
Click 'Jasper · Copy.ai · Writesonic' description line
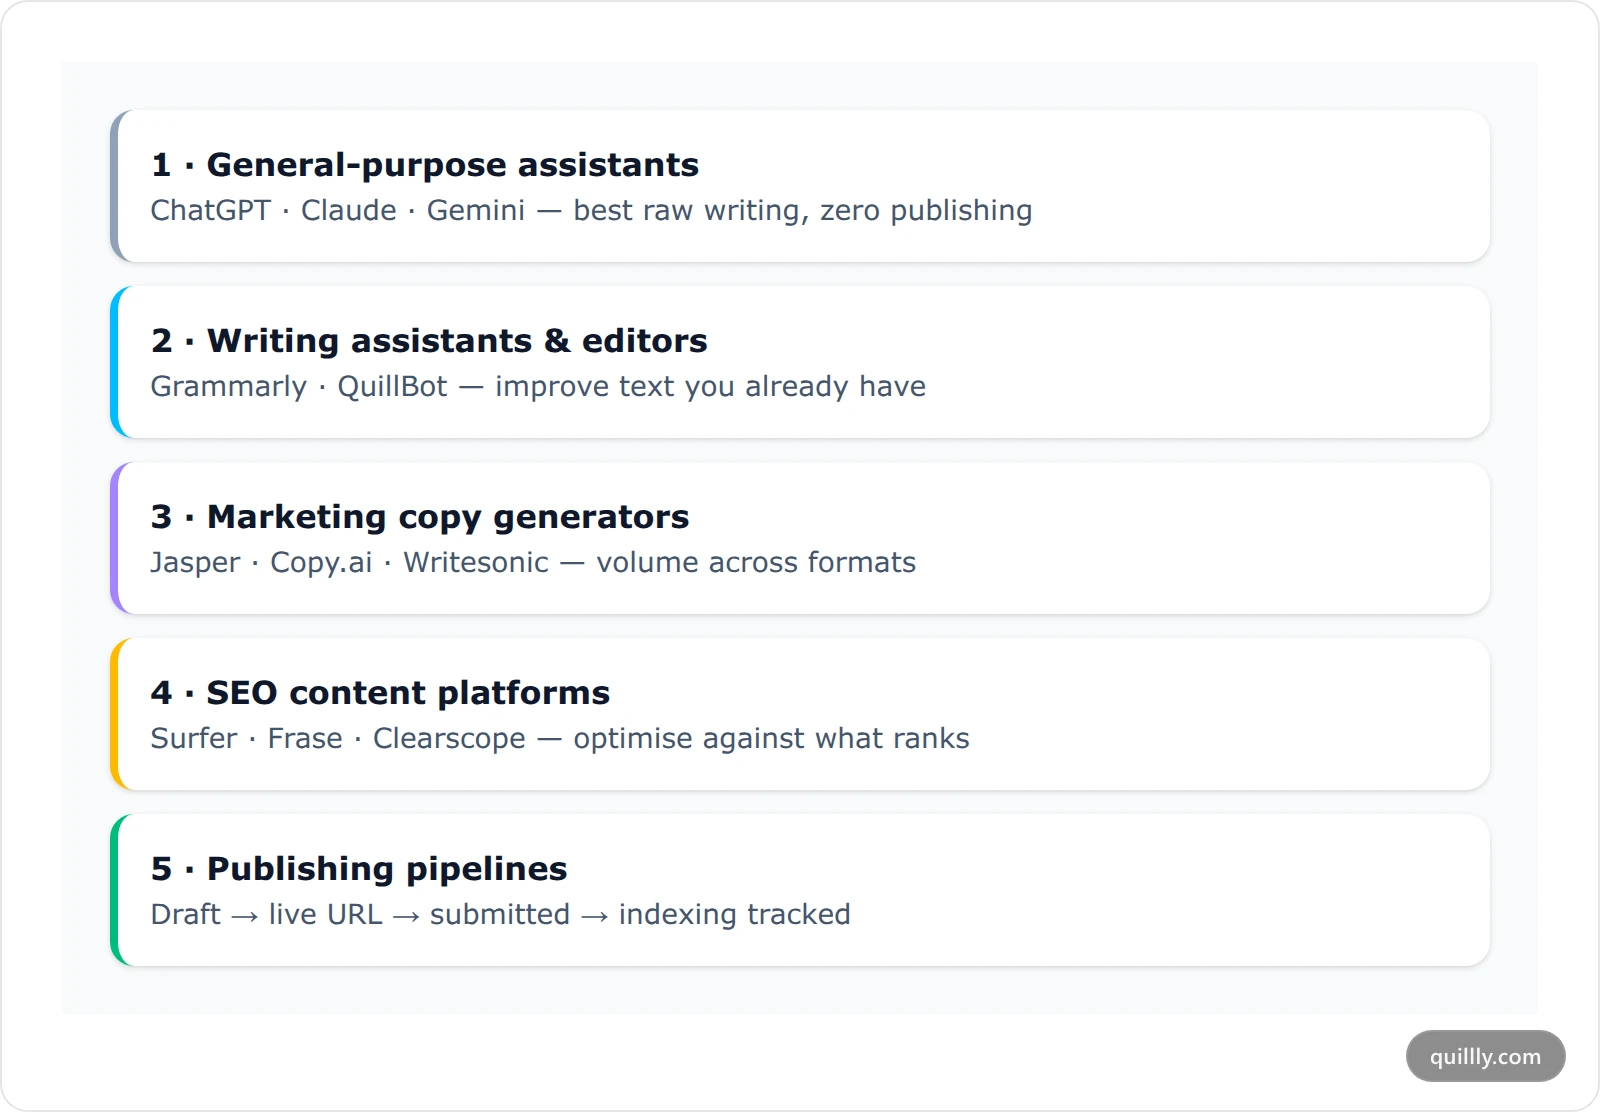(x=533, y=563)
